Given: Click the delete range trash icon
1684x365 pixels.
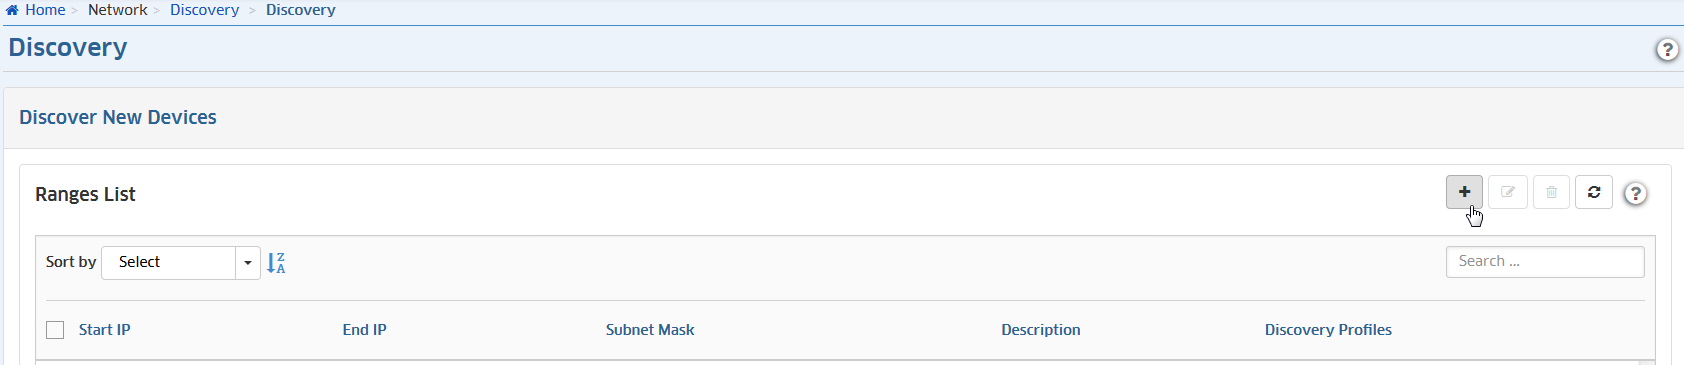Looking at the screenshot, I should [x=1551, y=192].
